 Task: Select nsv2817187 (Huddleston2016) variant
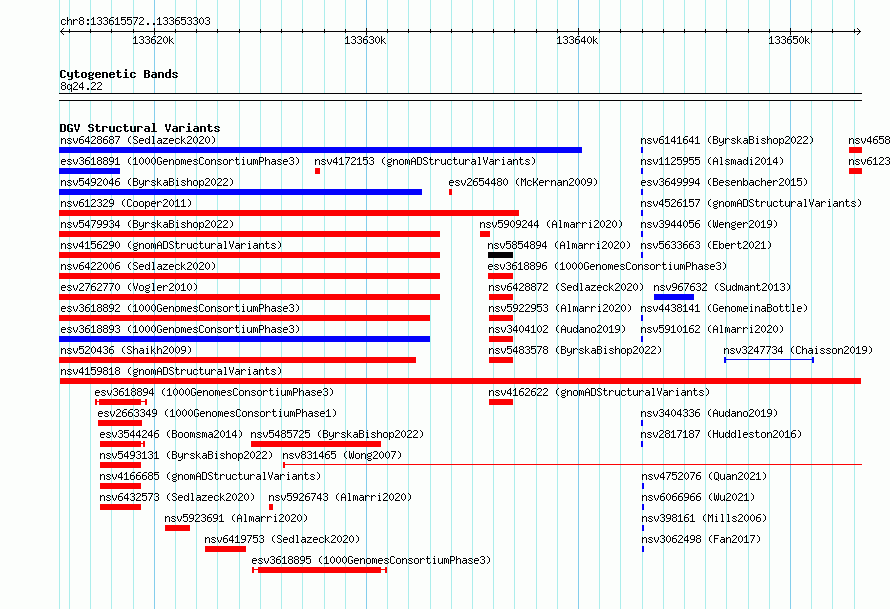tap(721, 434)
